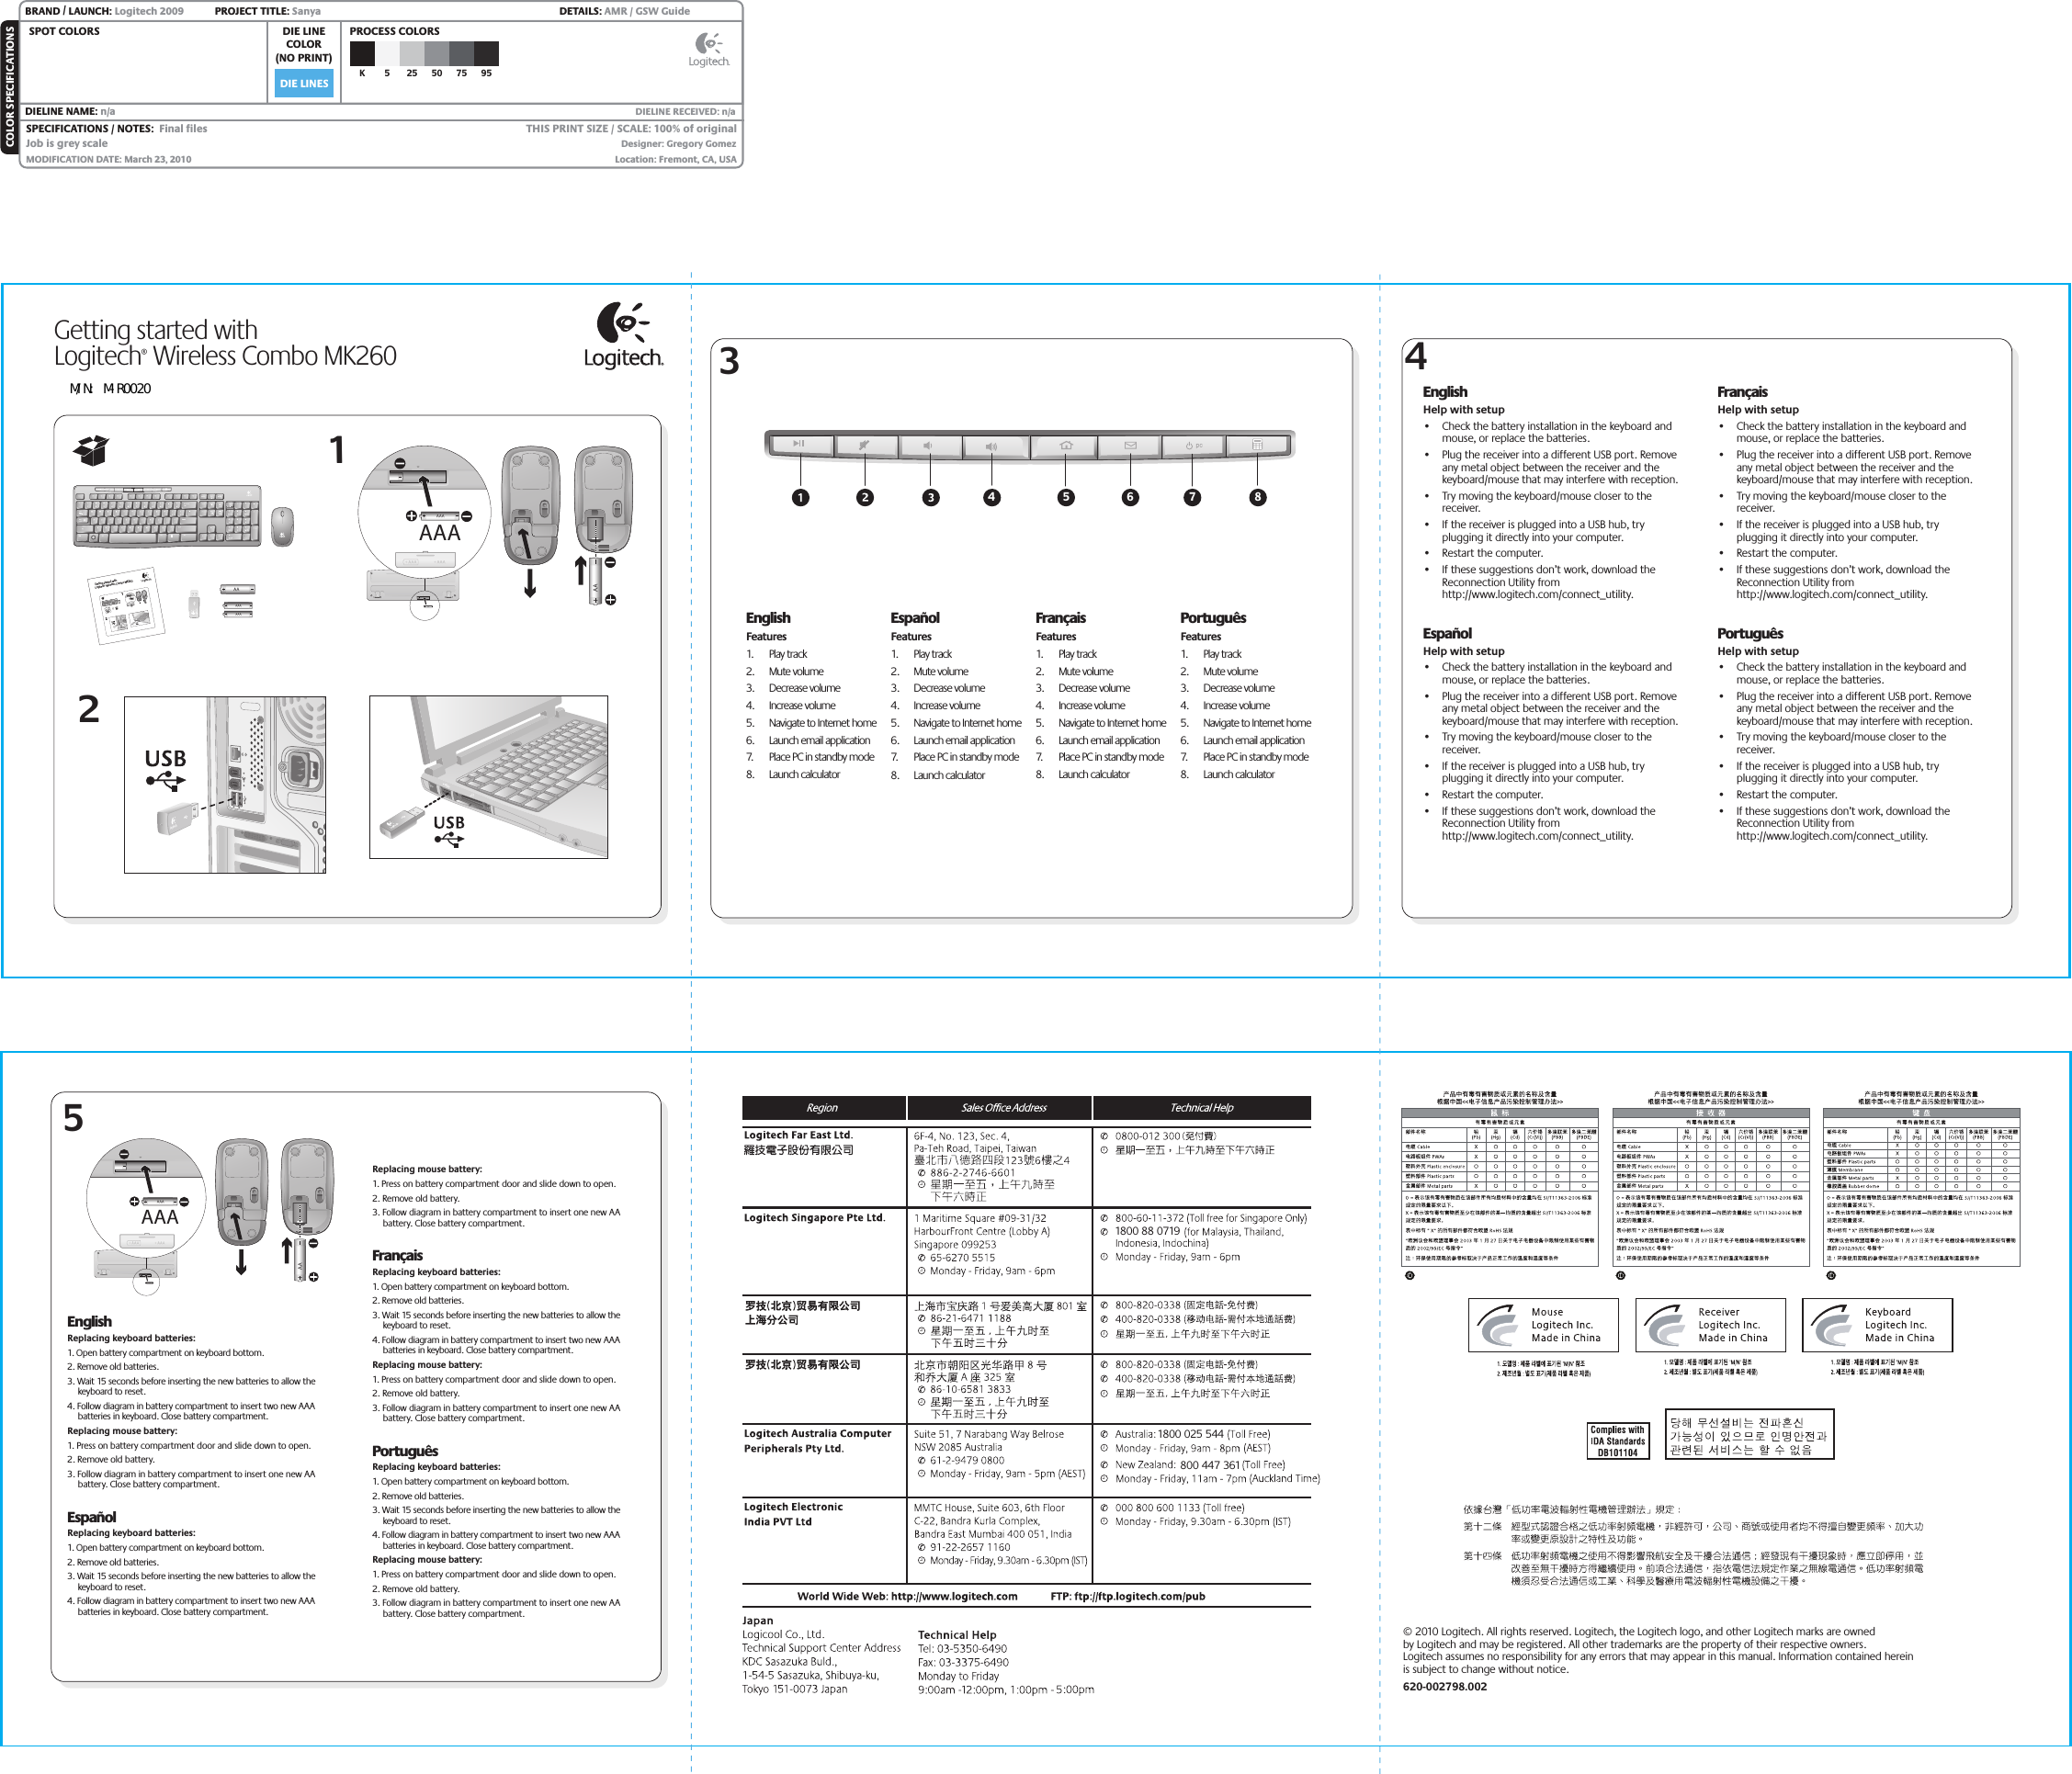Open the connect_utility URL under English Help with setup
This screenshot has height=1774, width=2072.
[x=1537, y=594]
